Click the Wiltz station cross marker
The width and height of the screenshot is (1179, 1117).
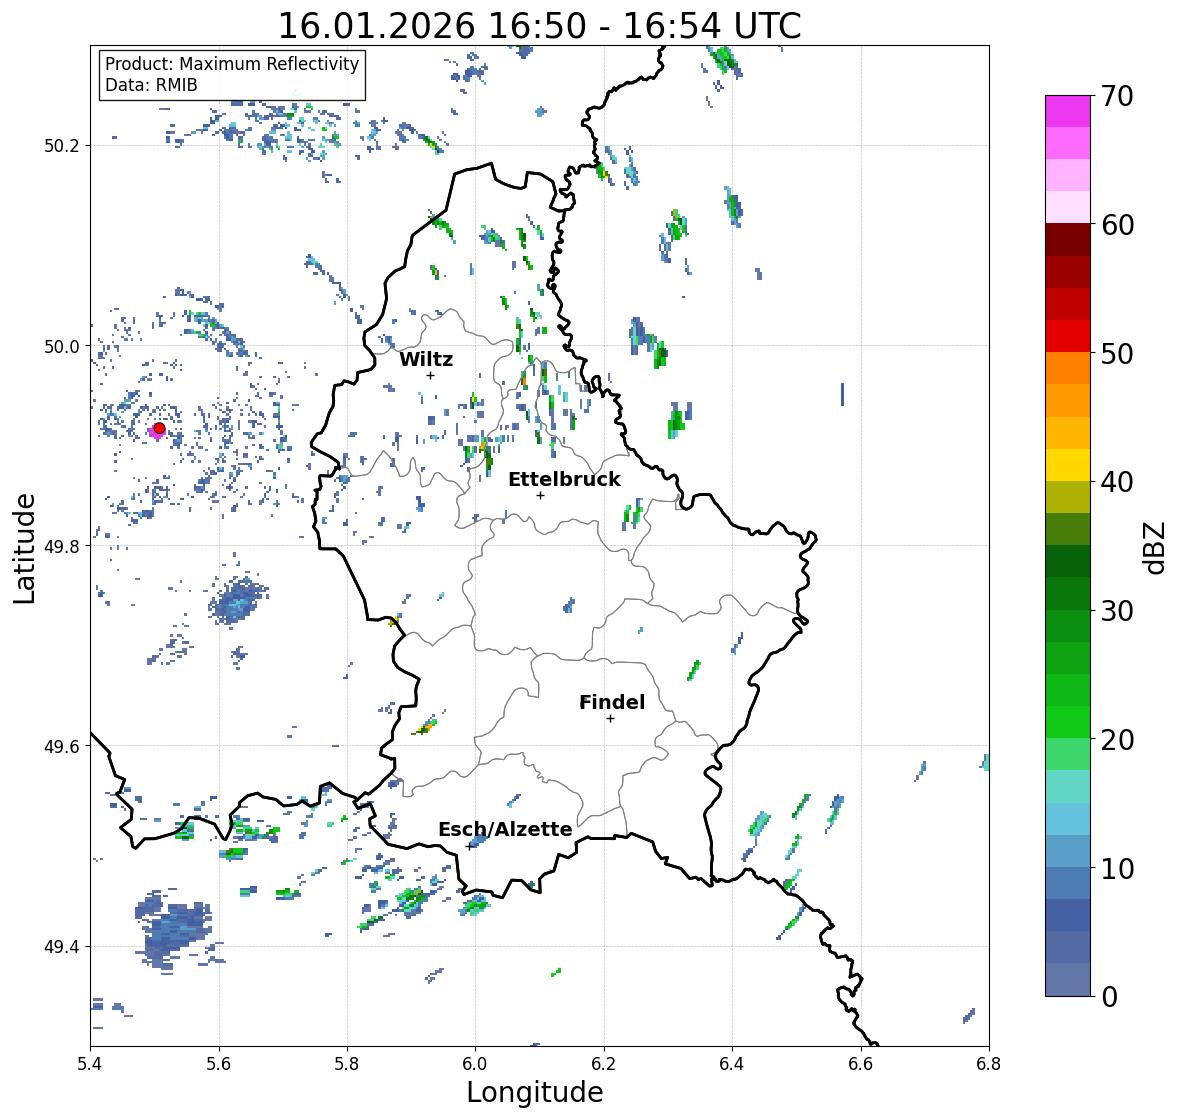pos(430,375)
